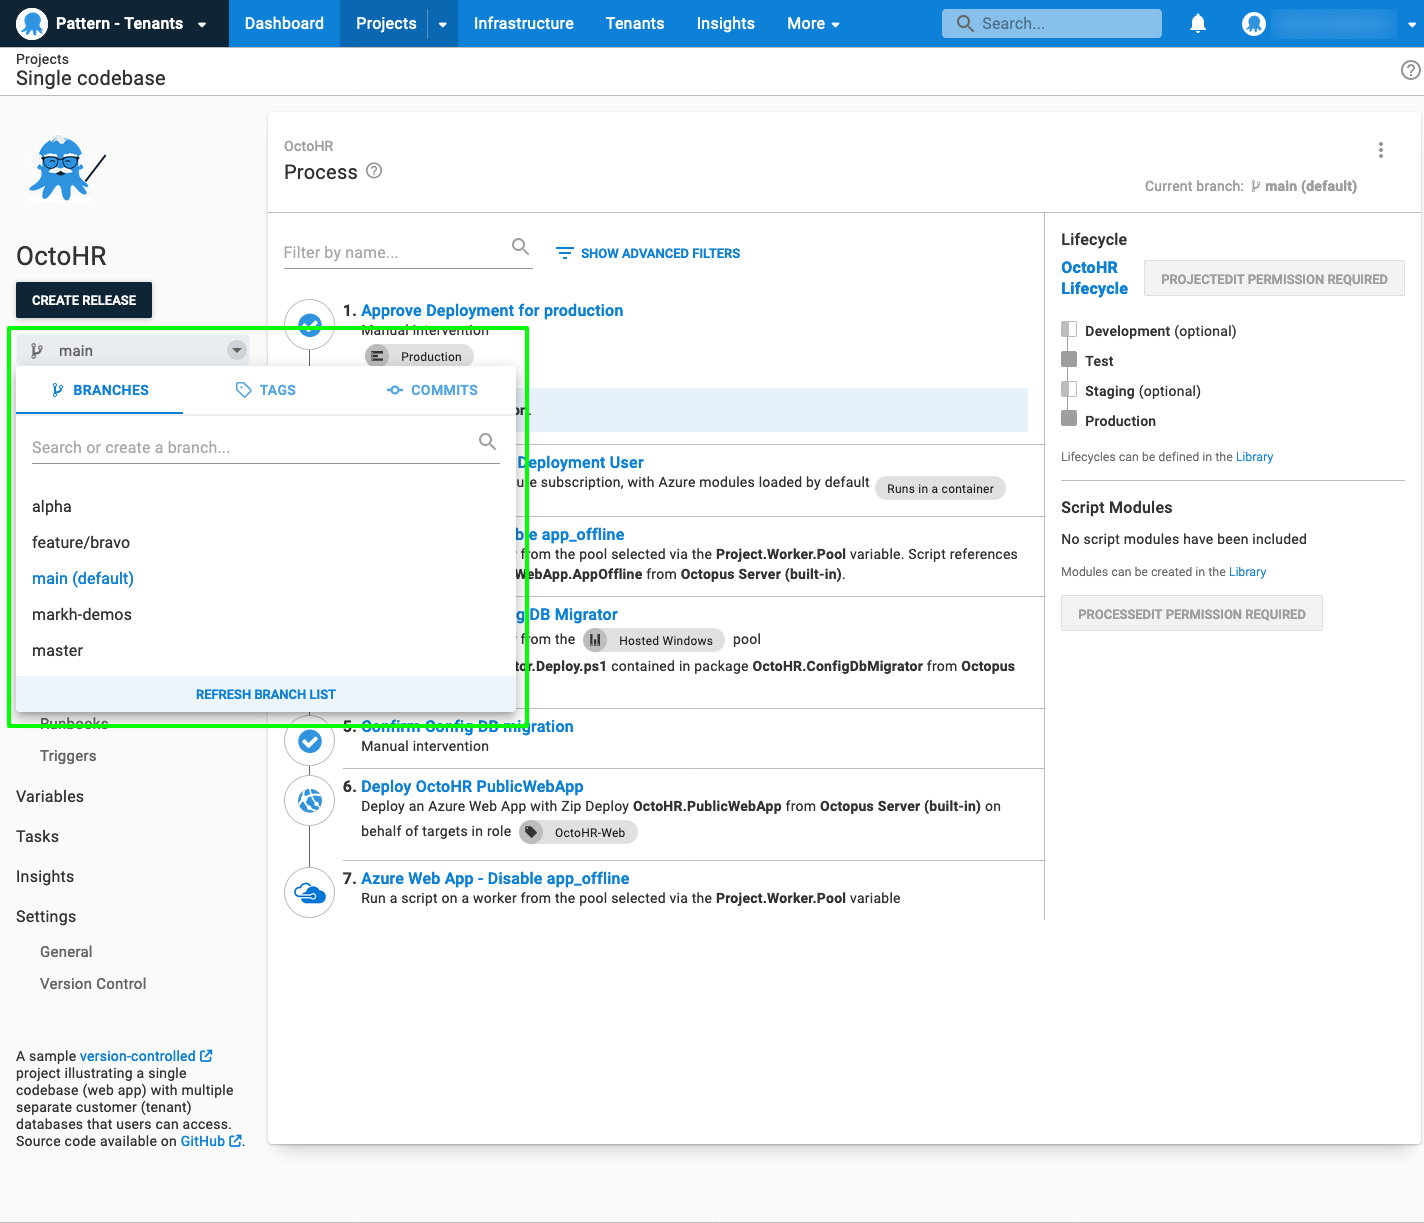Enable the Production lifecycle checkbox

[1069, 420]
